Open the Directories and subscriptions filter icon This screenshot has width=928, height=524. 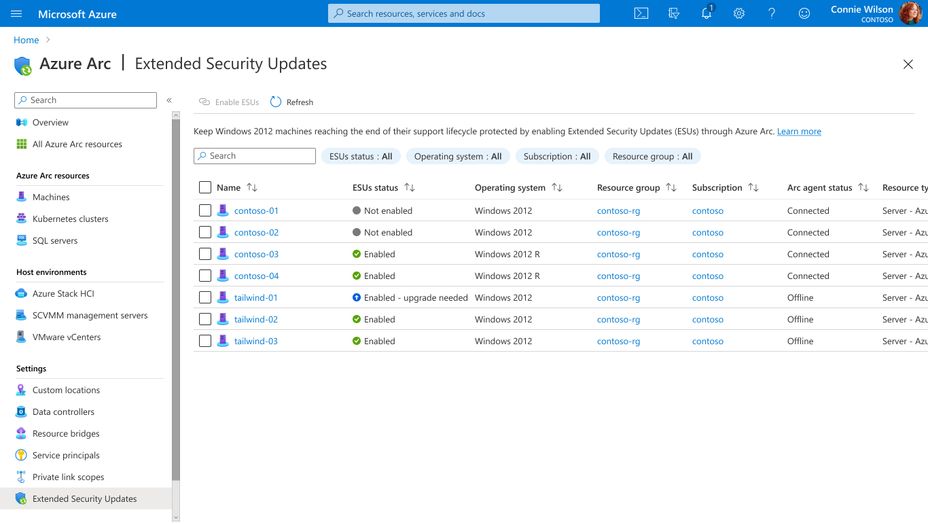click(x=674, y=13)
